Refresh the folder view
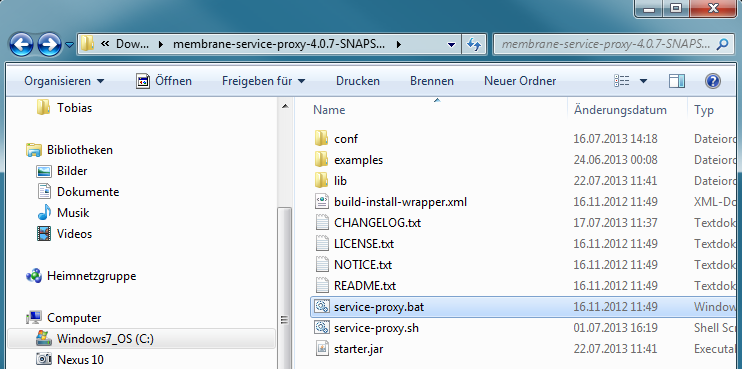This screenshot has width=742, height=369. [x=474, y=44]
